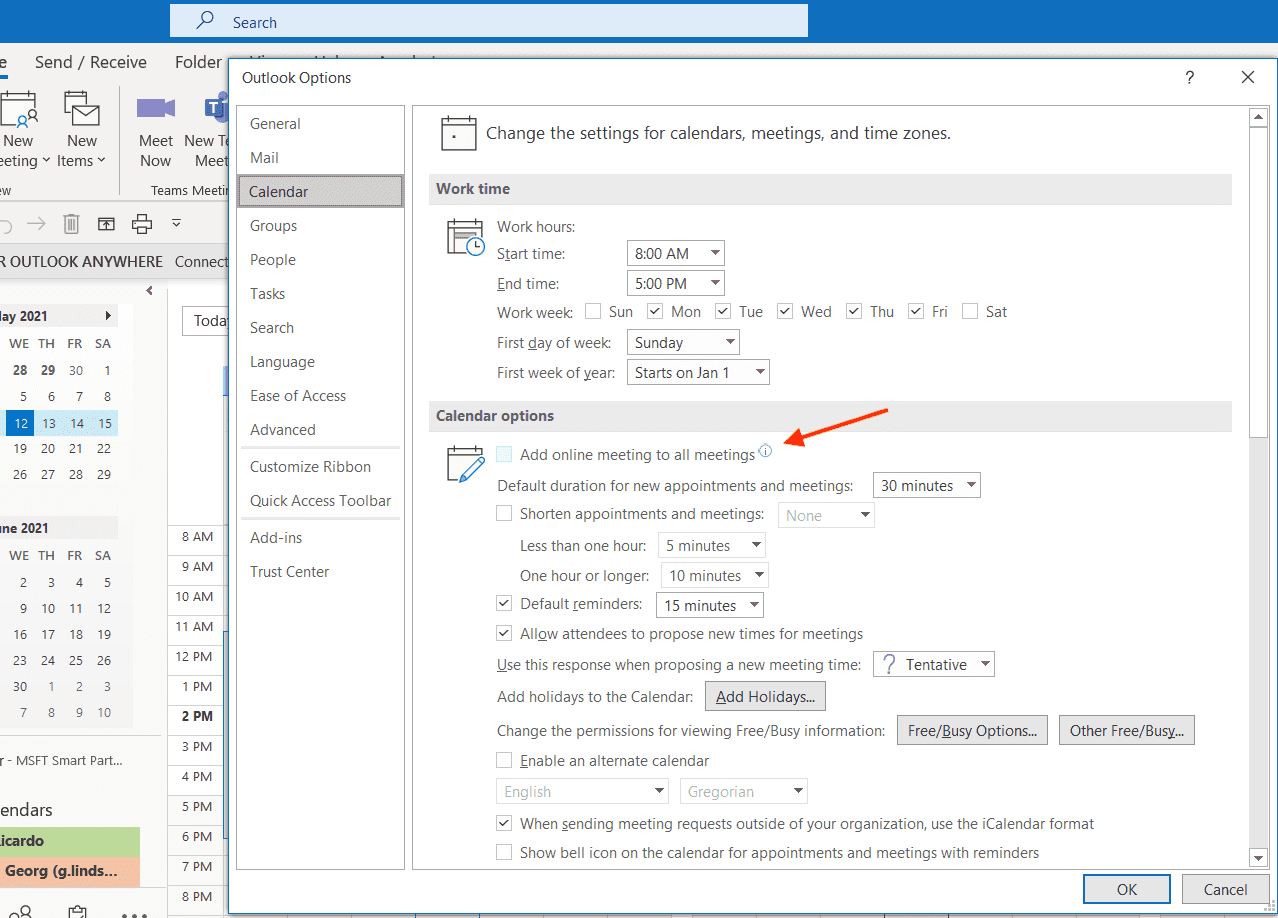Open the Send / Receive ribbon tab

point(91,62)
